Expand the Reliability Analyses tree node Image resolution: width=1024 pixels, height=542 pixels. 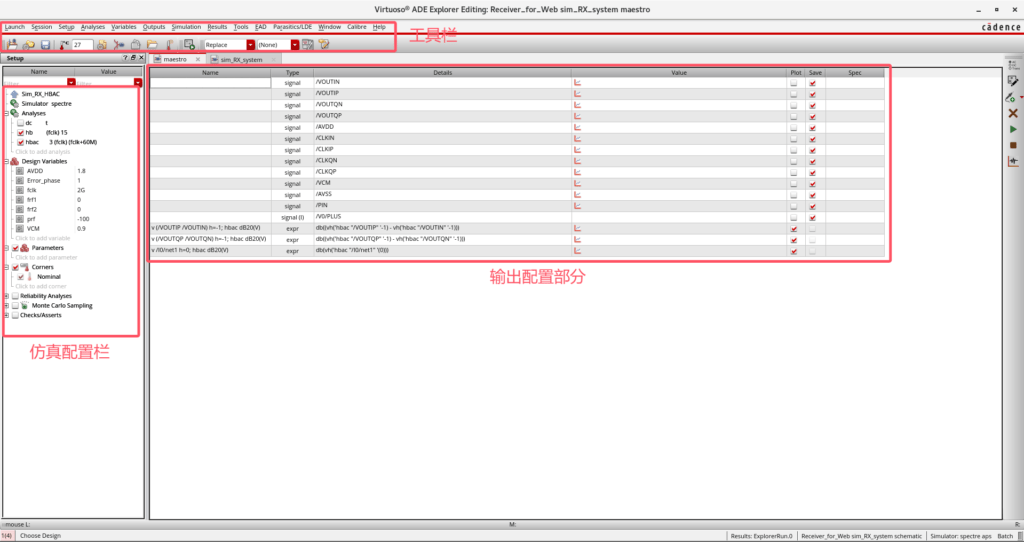6,296
